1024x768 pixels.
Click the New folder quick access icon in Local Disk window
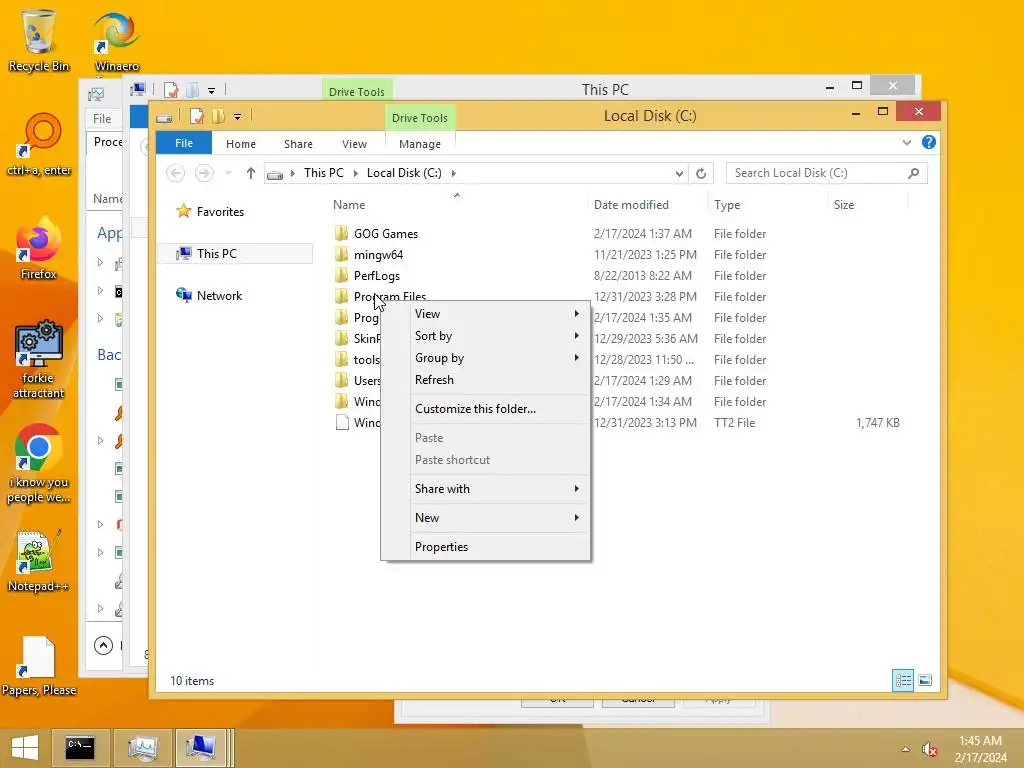pos(218,116)
